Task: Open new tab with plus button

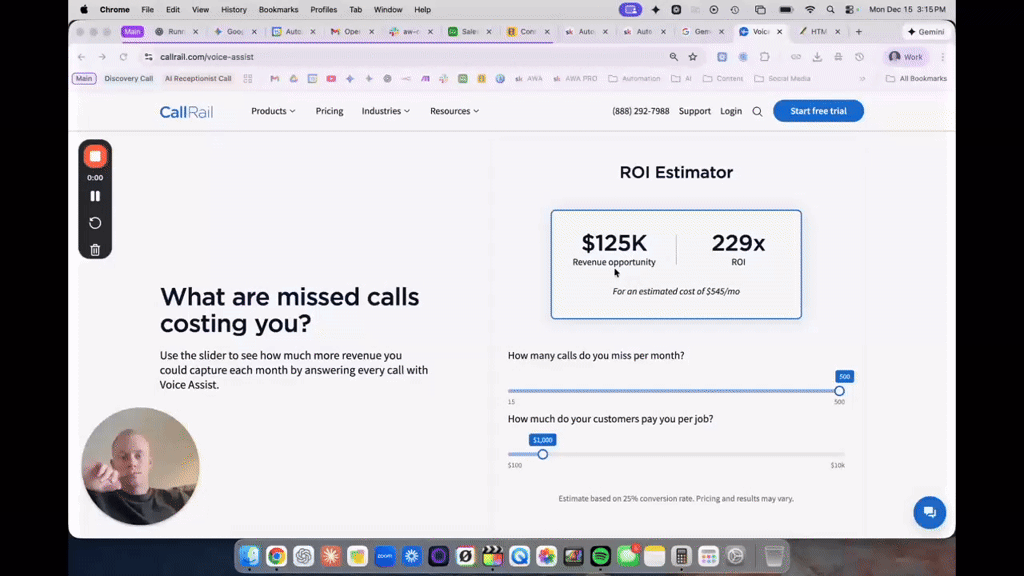Action: coord(859,31)
